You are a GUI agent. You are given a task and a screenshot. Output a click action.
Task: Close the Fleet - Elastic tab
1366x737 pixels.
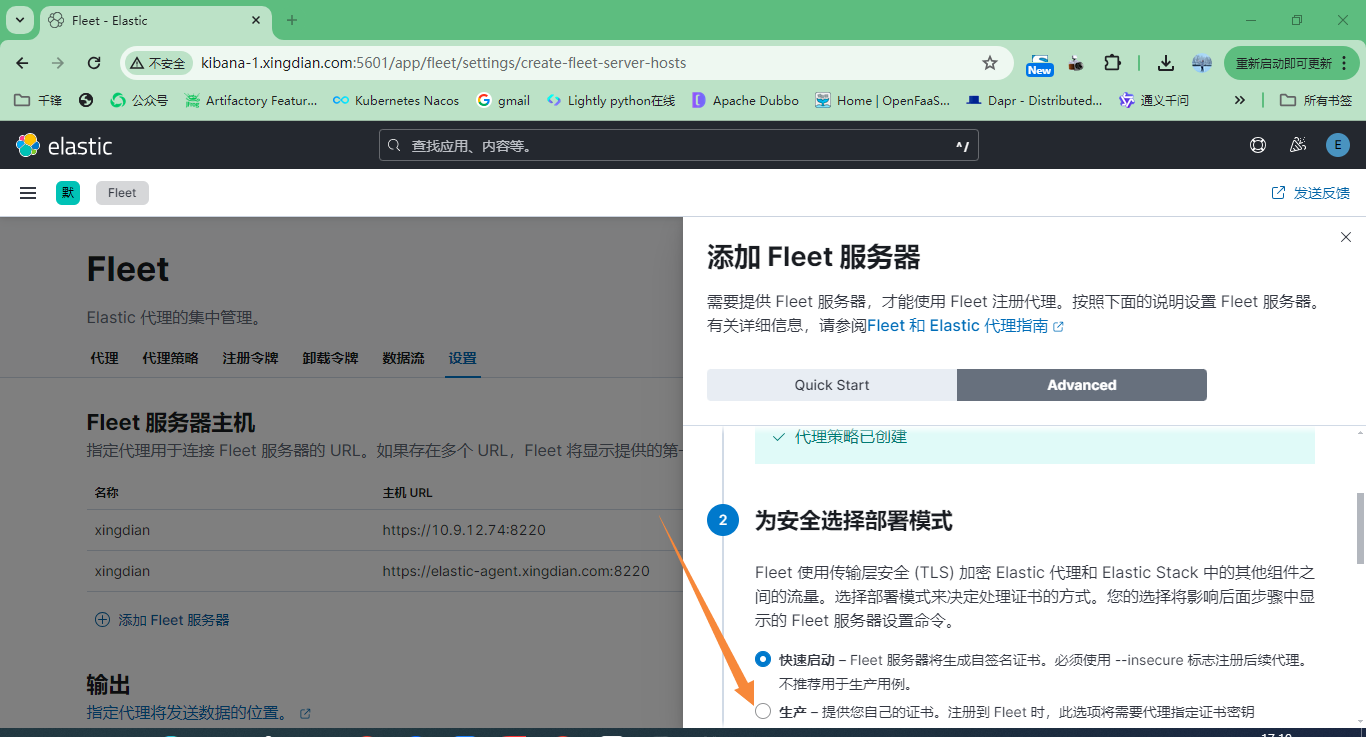(256, 20)
